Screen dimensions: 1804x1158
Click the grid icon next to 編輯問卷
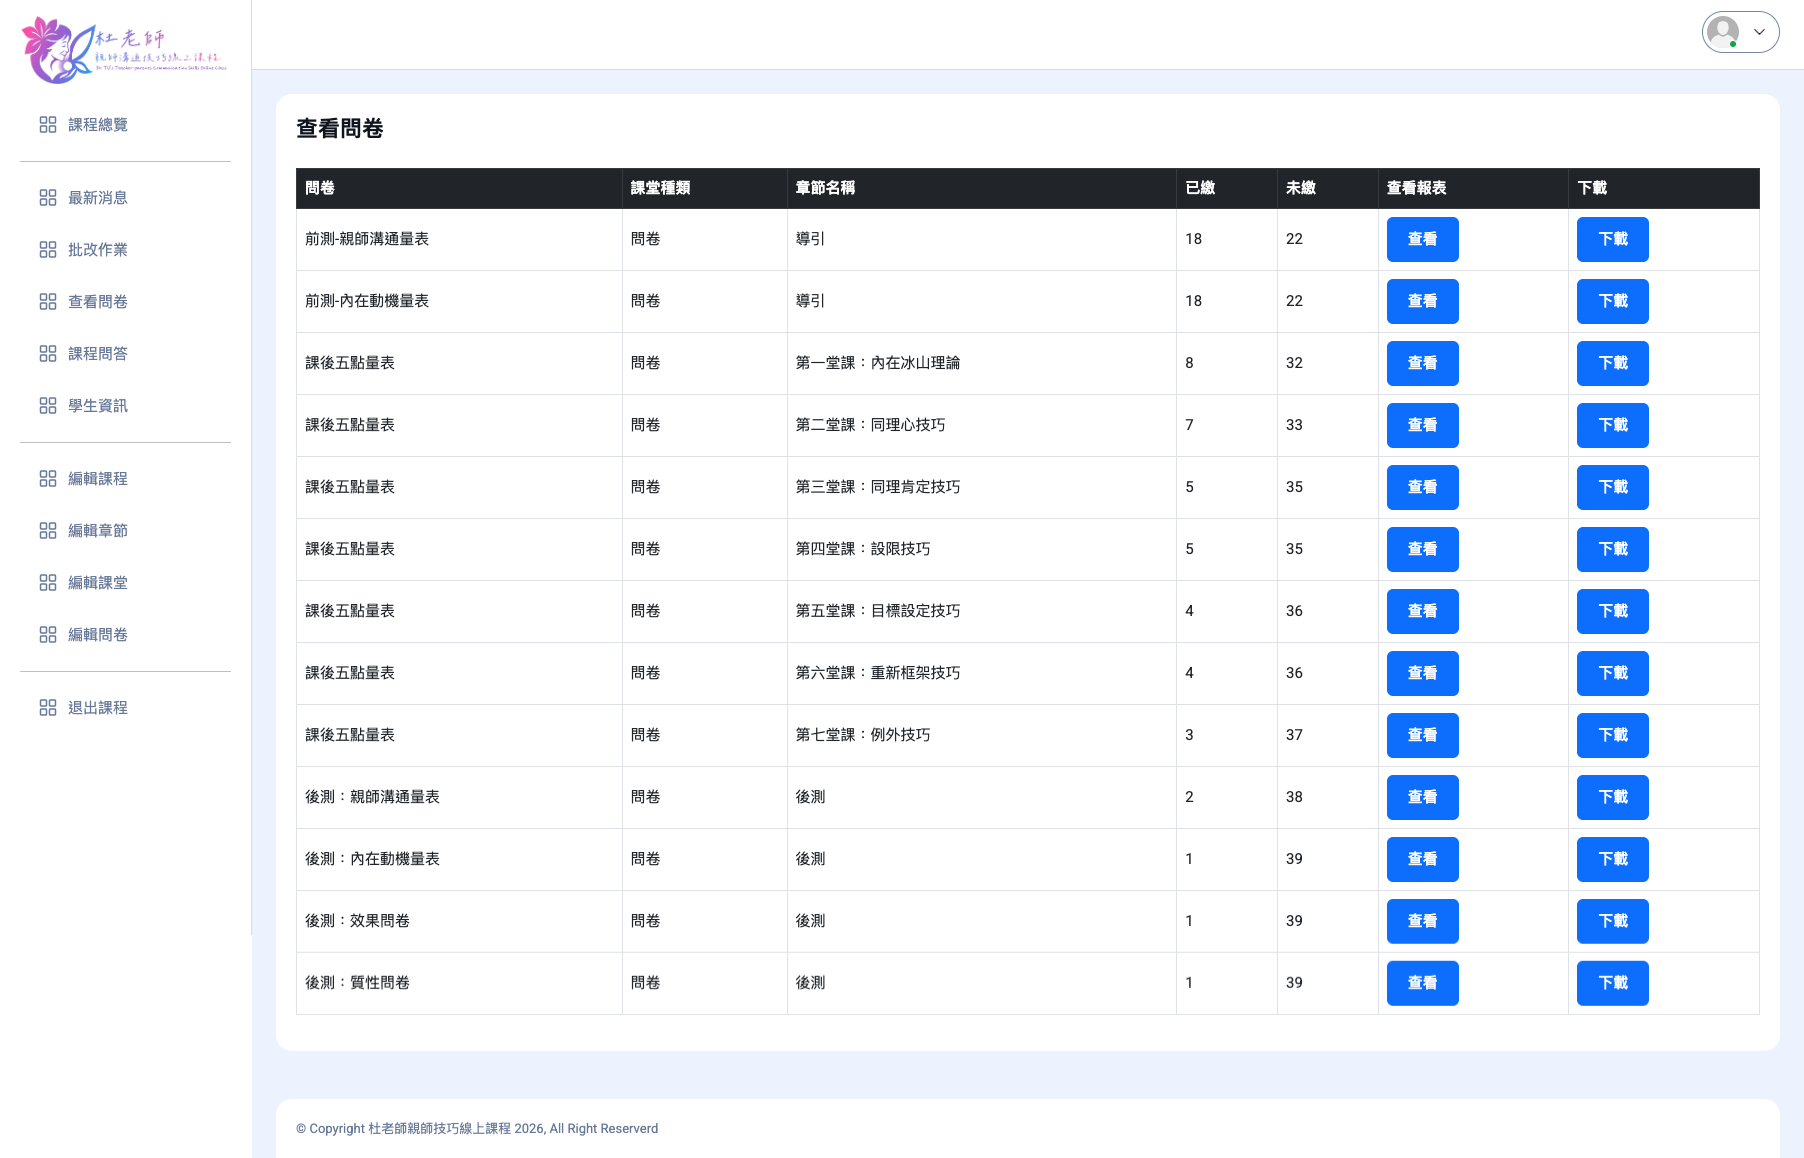(48, 635)
